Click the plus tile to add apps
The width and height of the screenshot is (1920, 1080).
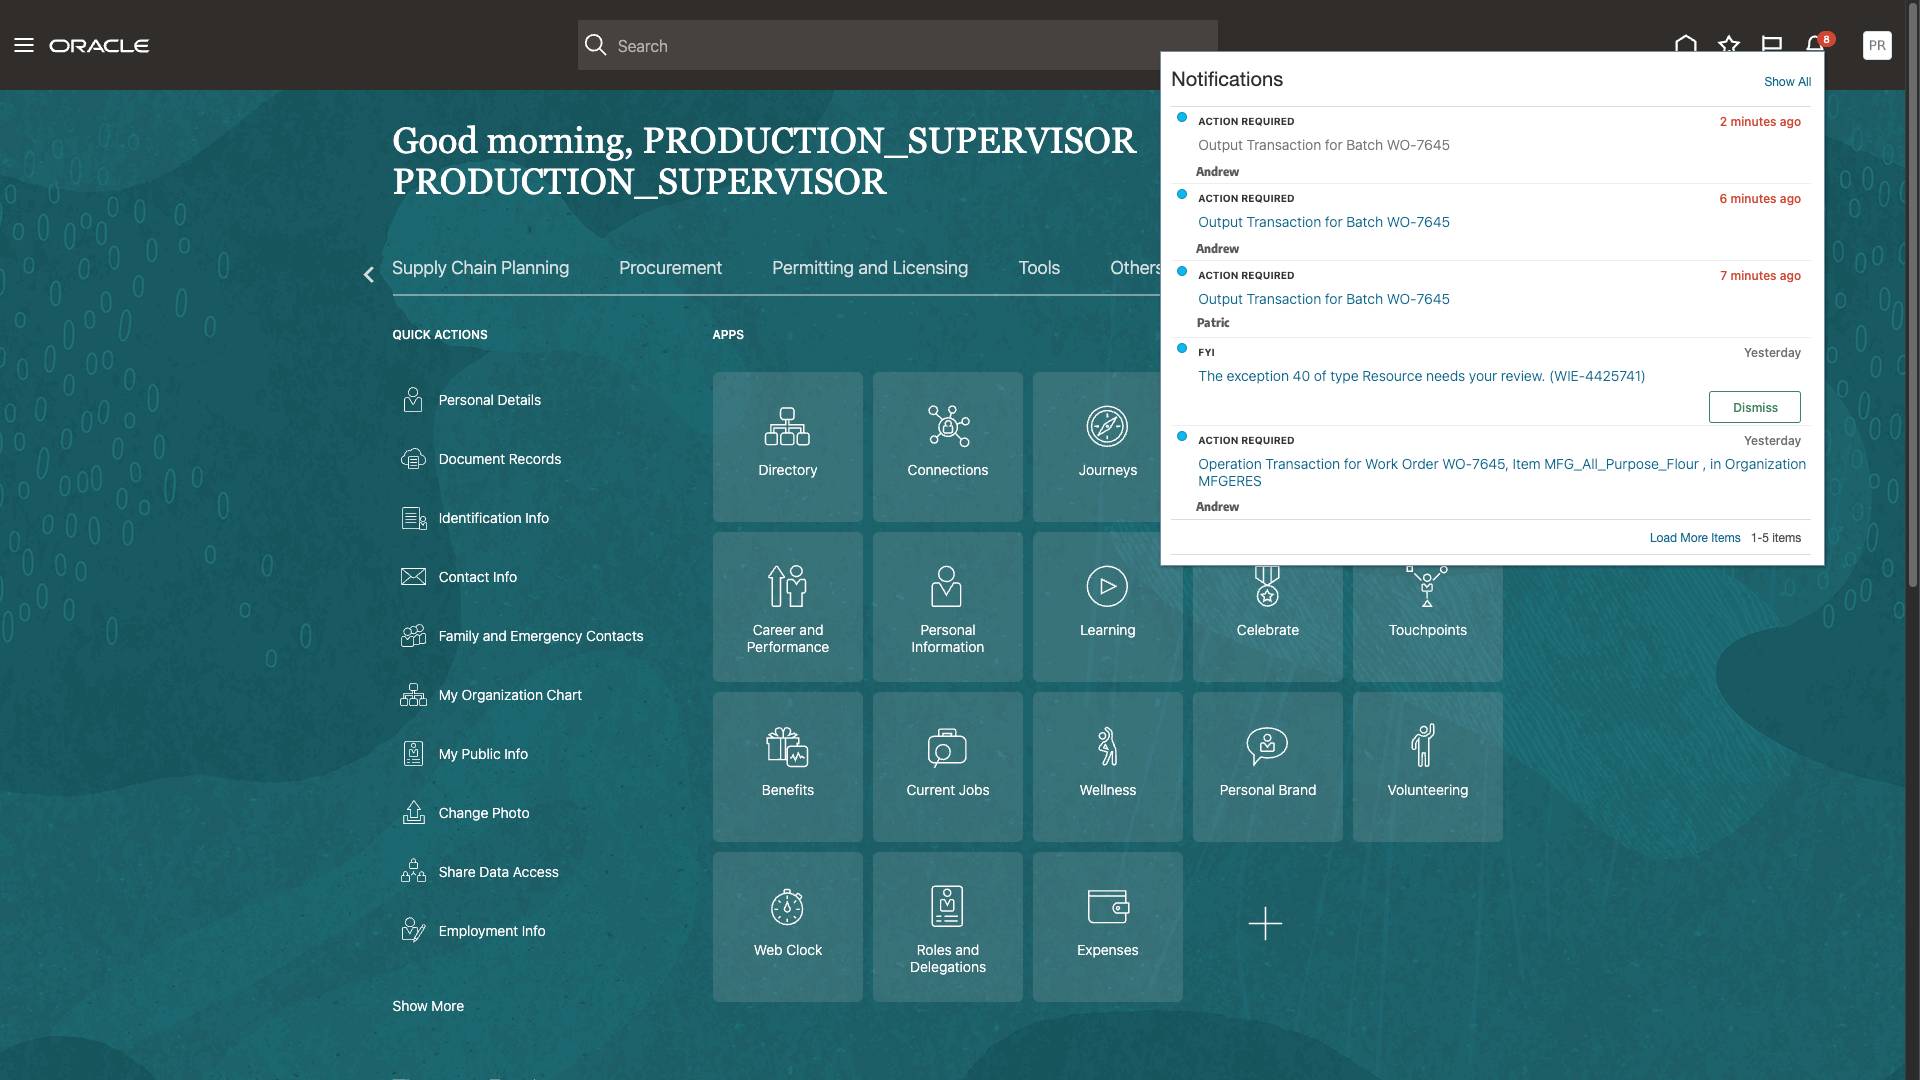(x=1265, y=923)
